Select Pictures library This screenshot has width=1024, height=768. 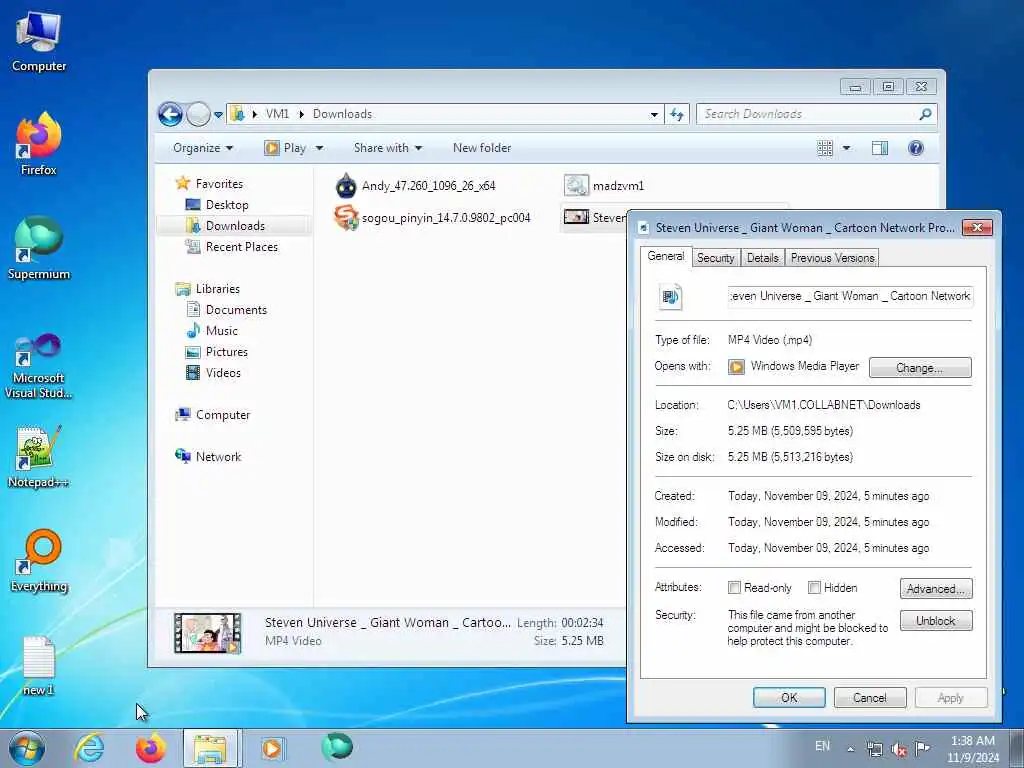point(217,351)
